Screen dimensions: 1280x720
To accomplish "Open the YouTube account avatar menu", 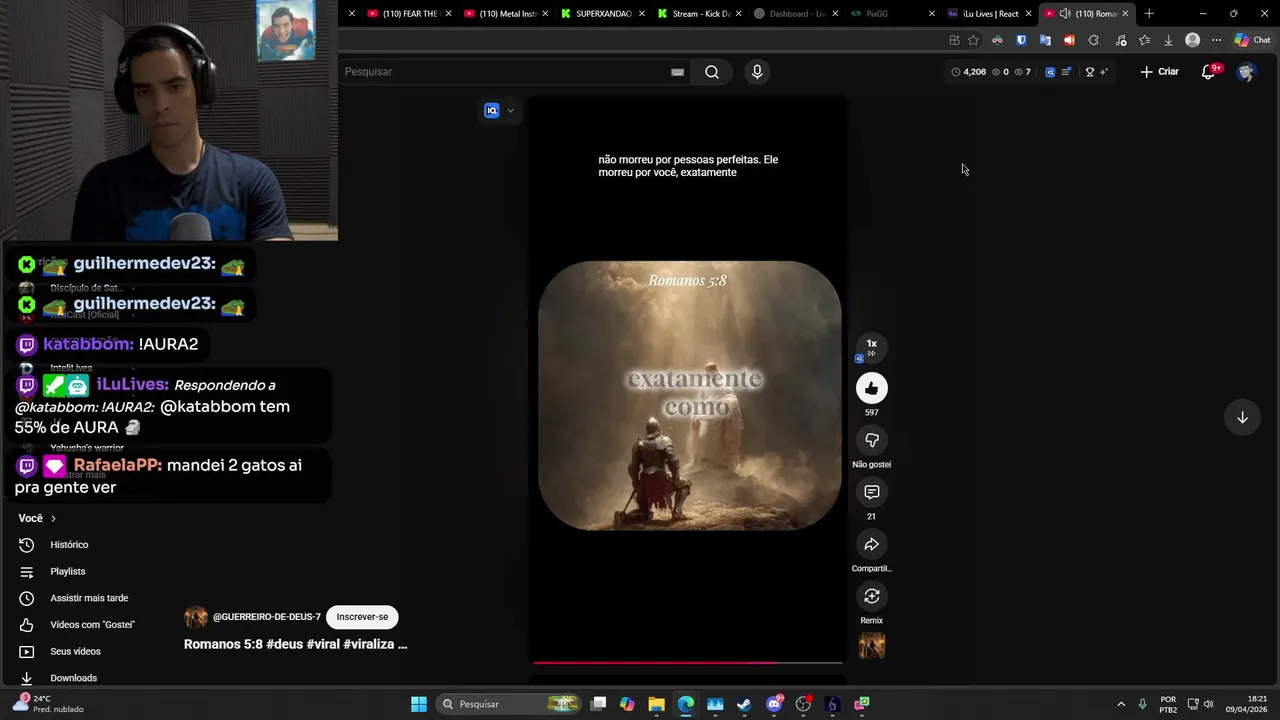I will pos(1246,72).
